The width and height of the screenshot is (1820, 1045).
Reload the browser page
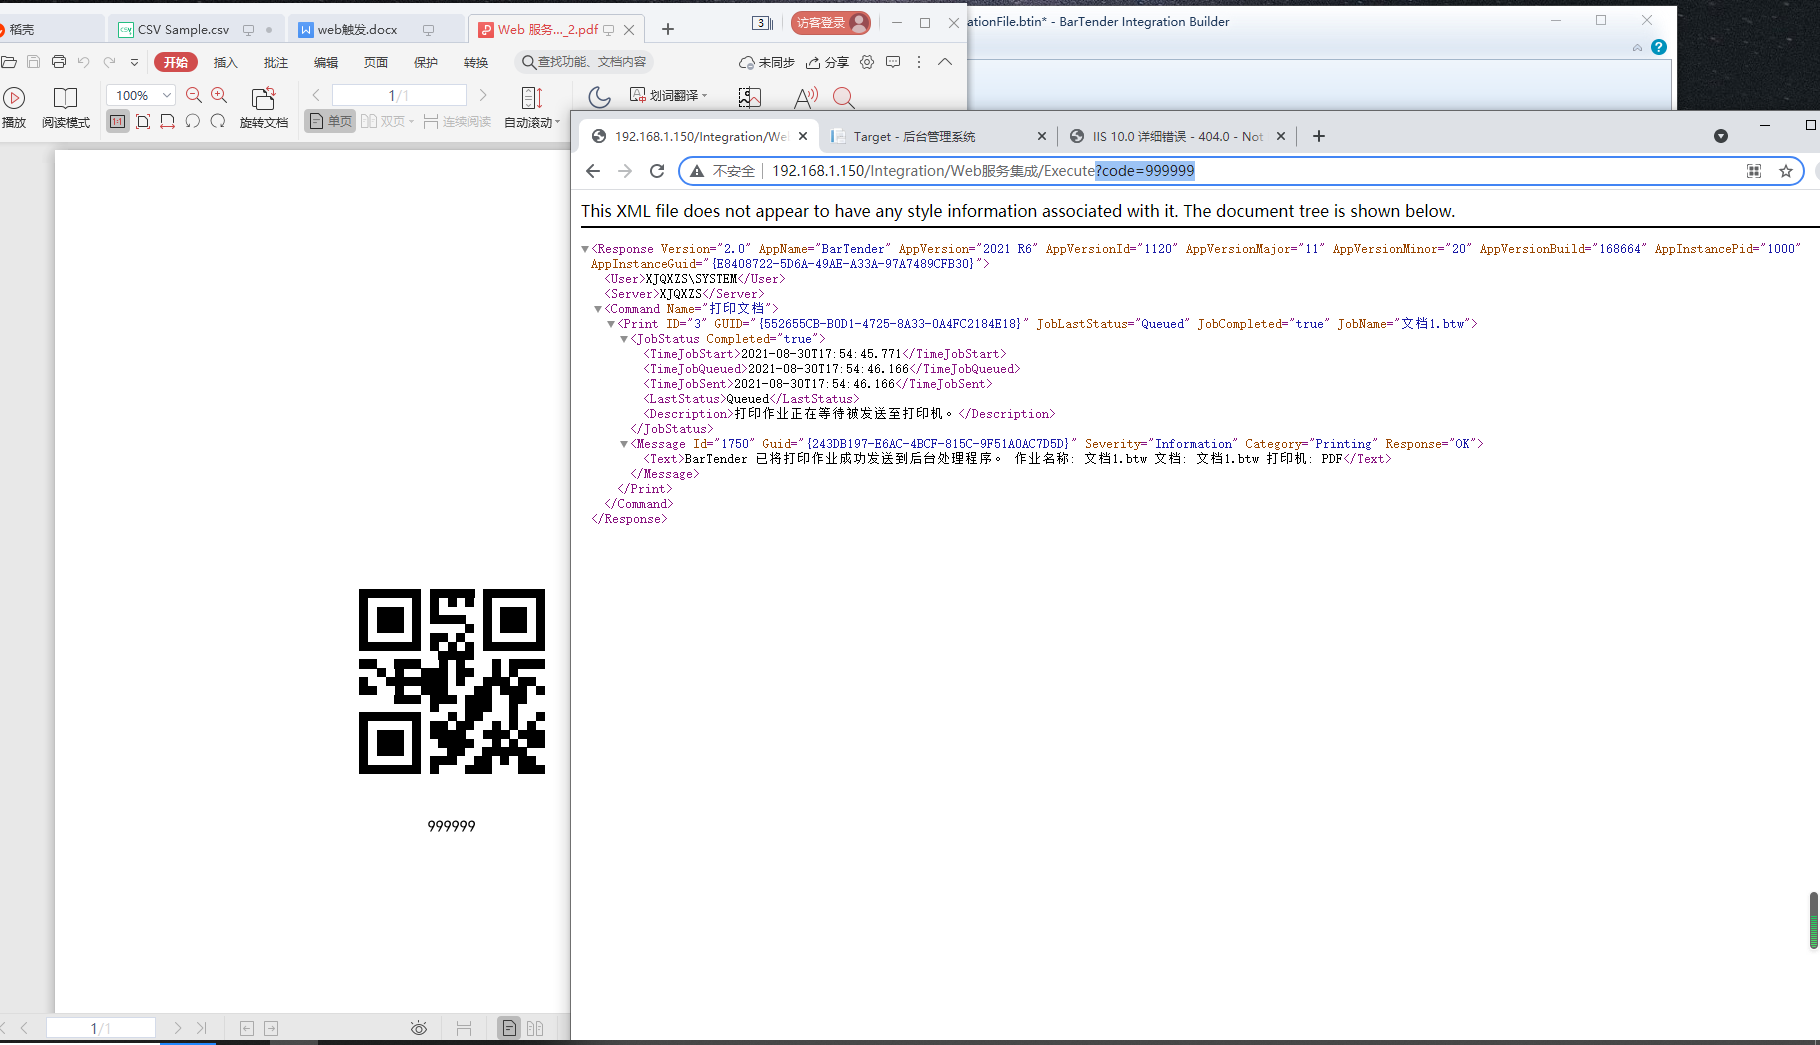[657, 171]
